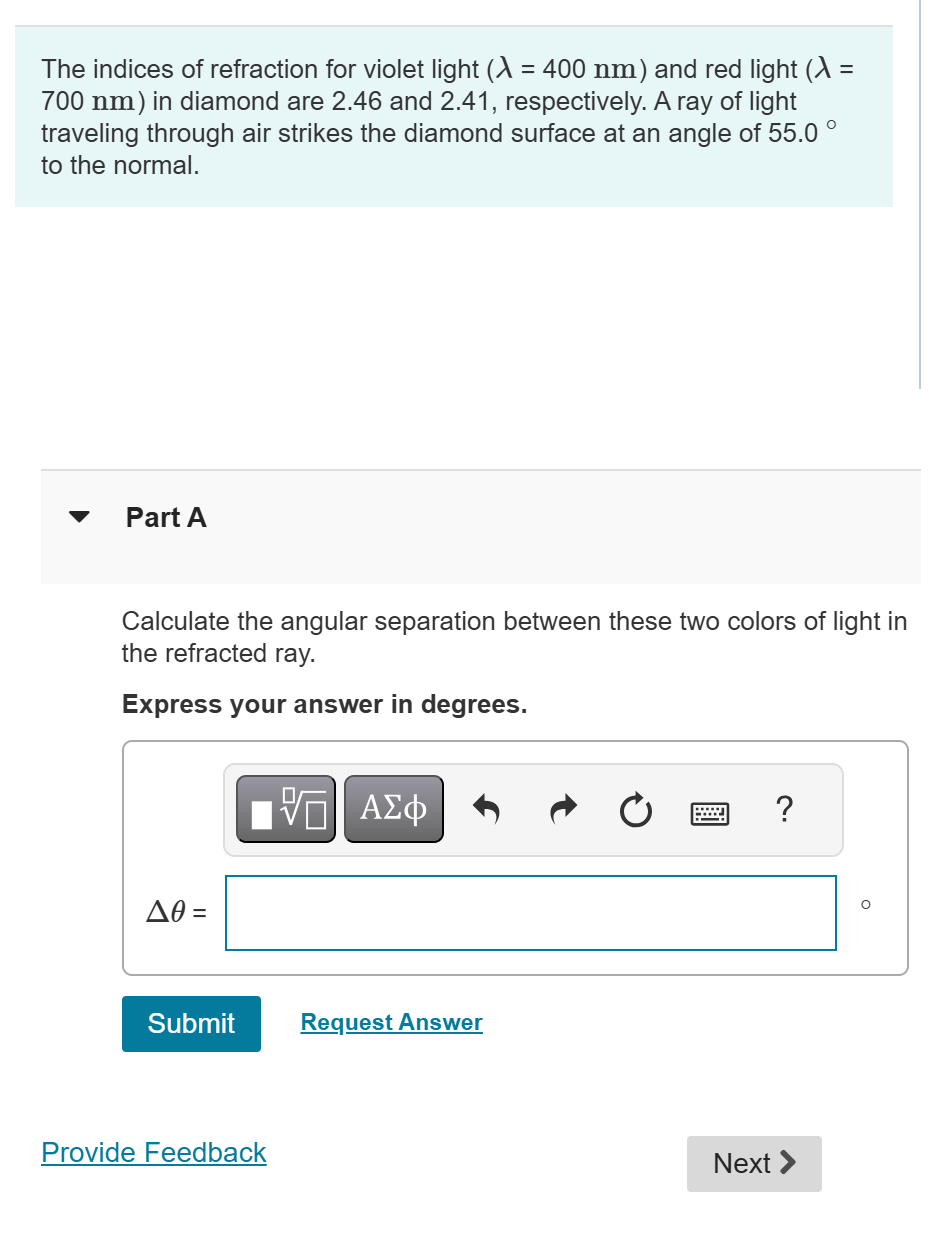Open equation editor help
The width and height of the screenshot is (940, 1238).
tap(785, 810)
